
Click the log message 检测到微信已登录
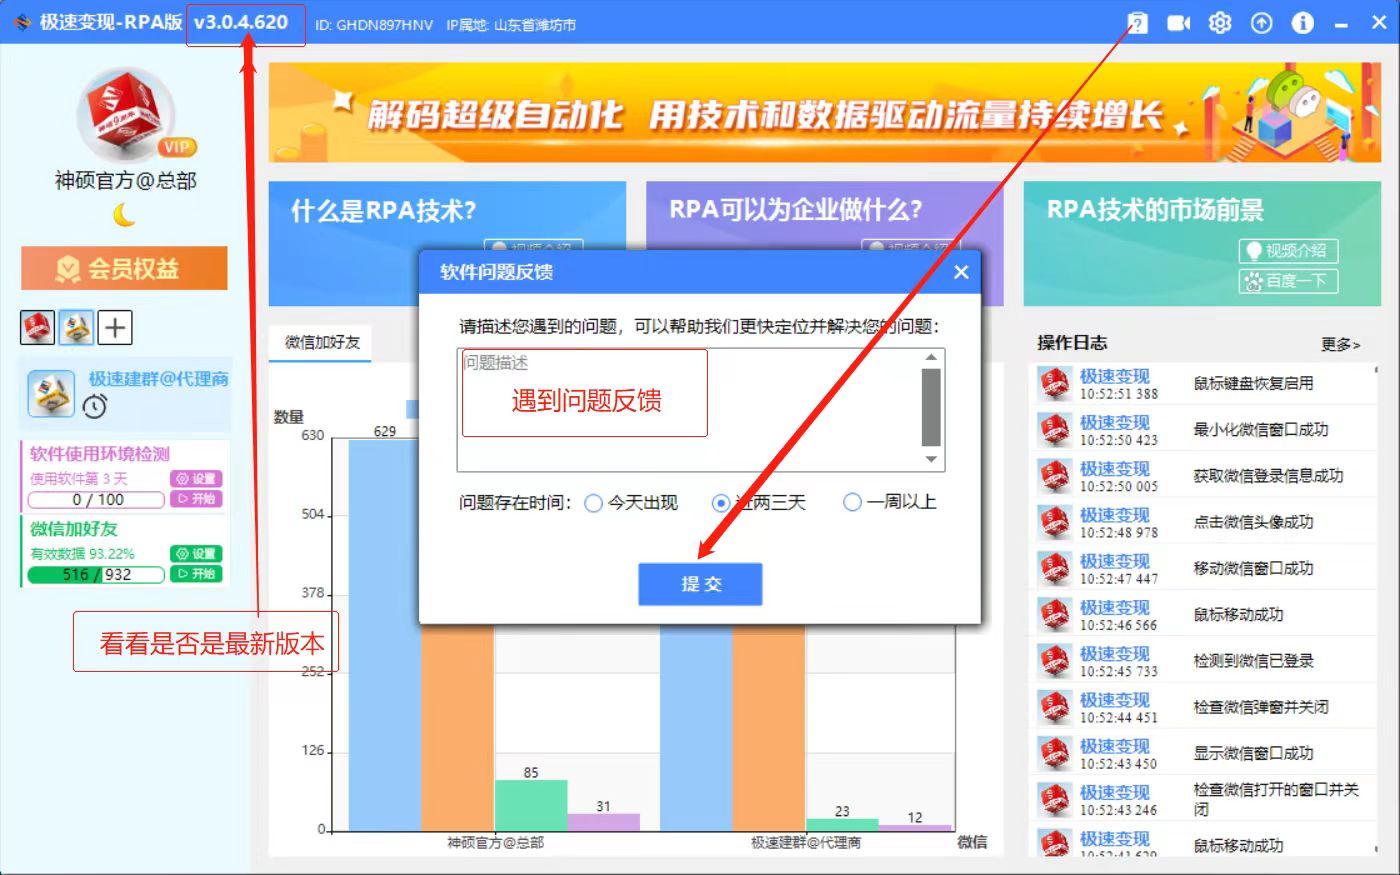(x=1253, y=661)
